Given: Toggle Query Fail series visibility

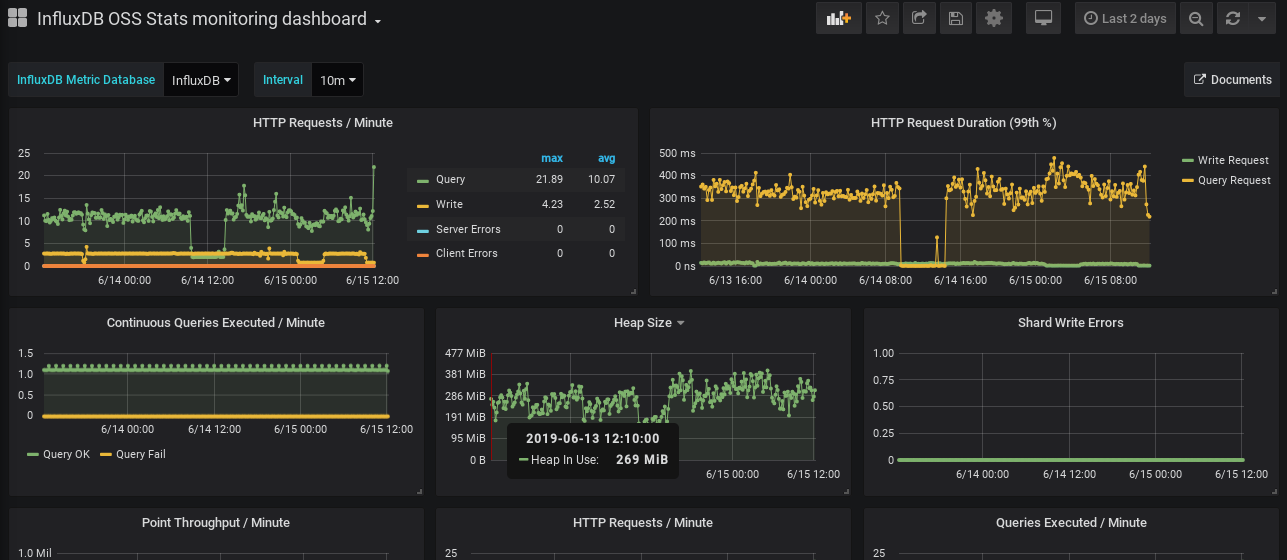Looking at the screenshot, I should click(140, 454).
